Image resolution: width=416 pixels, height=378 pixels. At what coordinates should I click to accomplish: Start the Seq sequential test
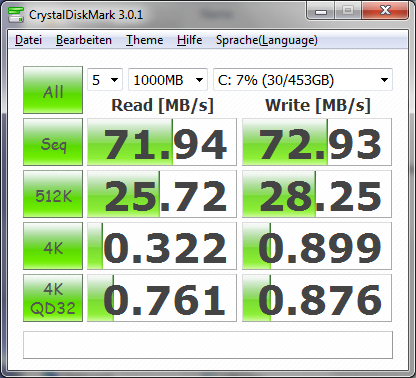[x=53, y=142]
